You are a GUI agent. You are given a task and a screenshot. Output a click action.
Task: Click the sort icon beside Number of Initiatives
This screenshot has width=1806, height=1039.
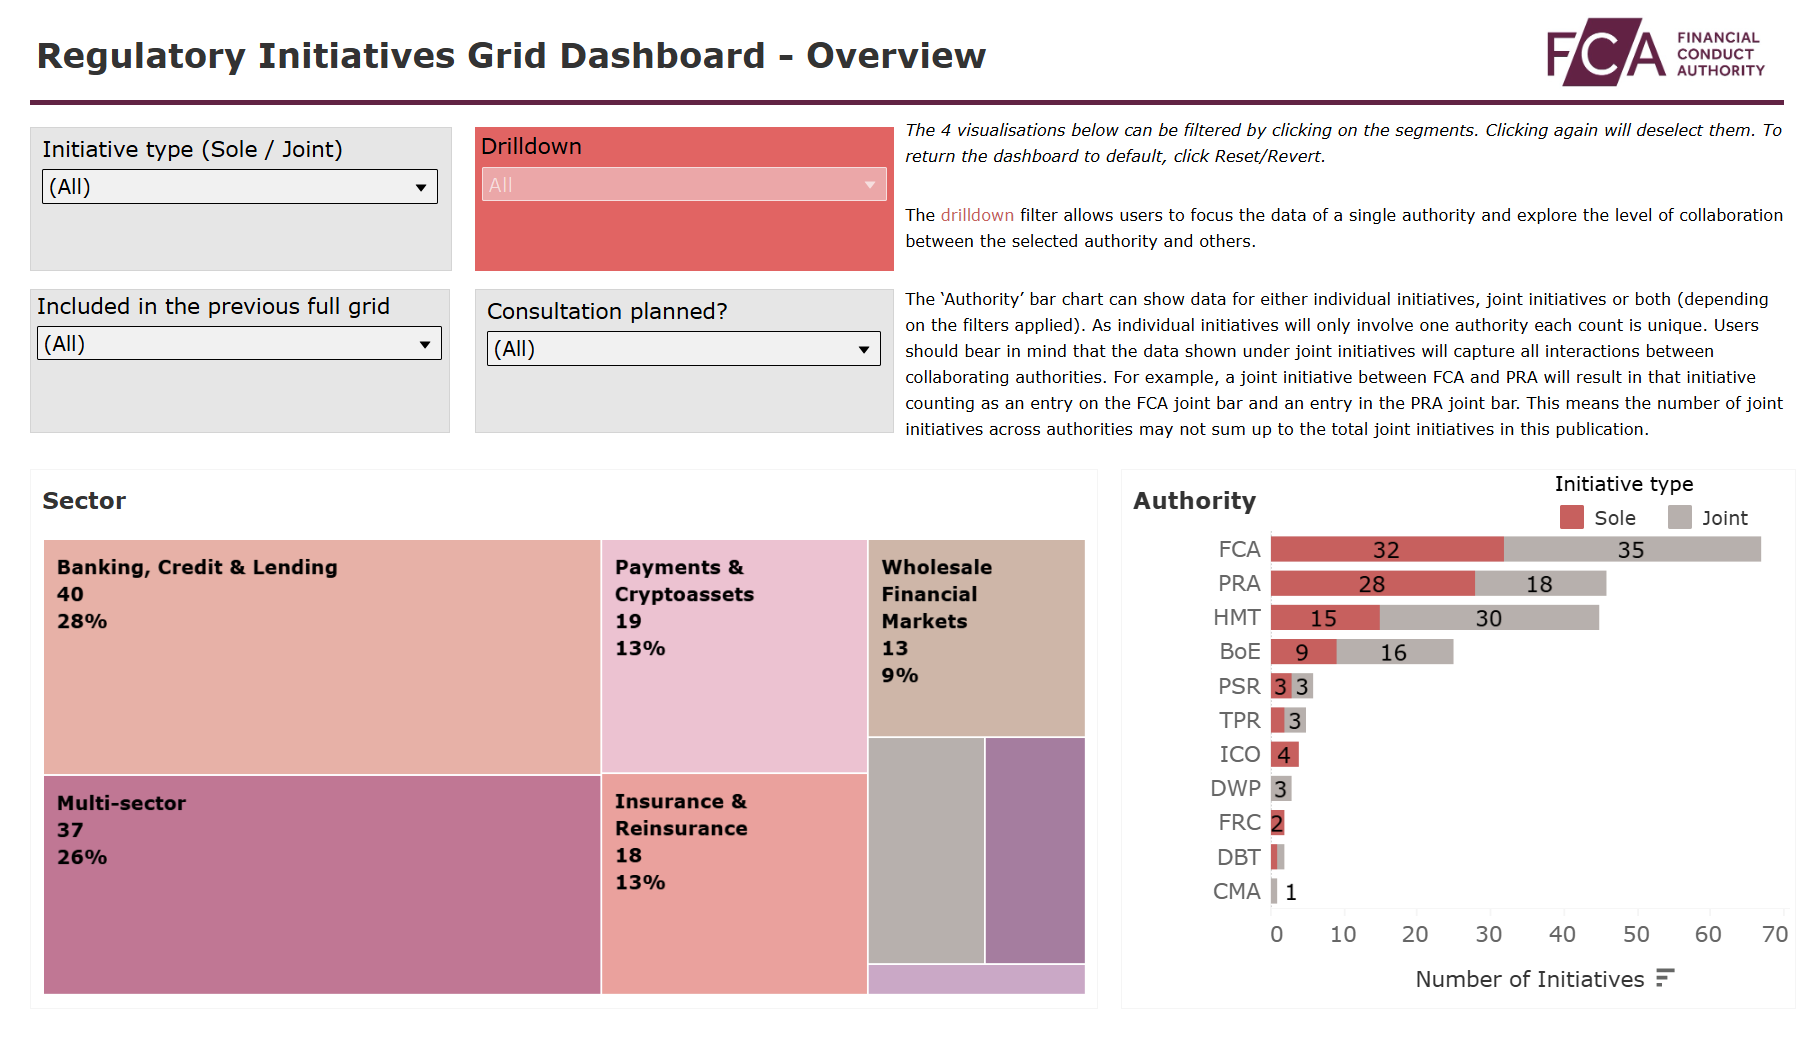pos(1663,978)
